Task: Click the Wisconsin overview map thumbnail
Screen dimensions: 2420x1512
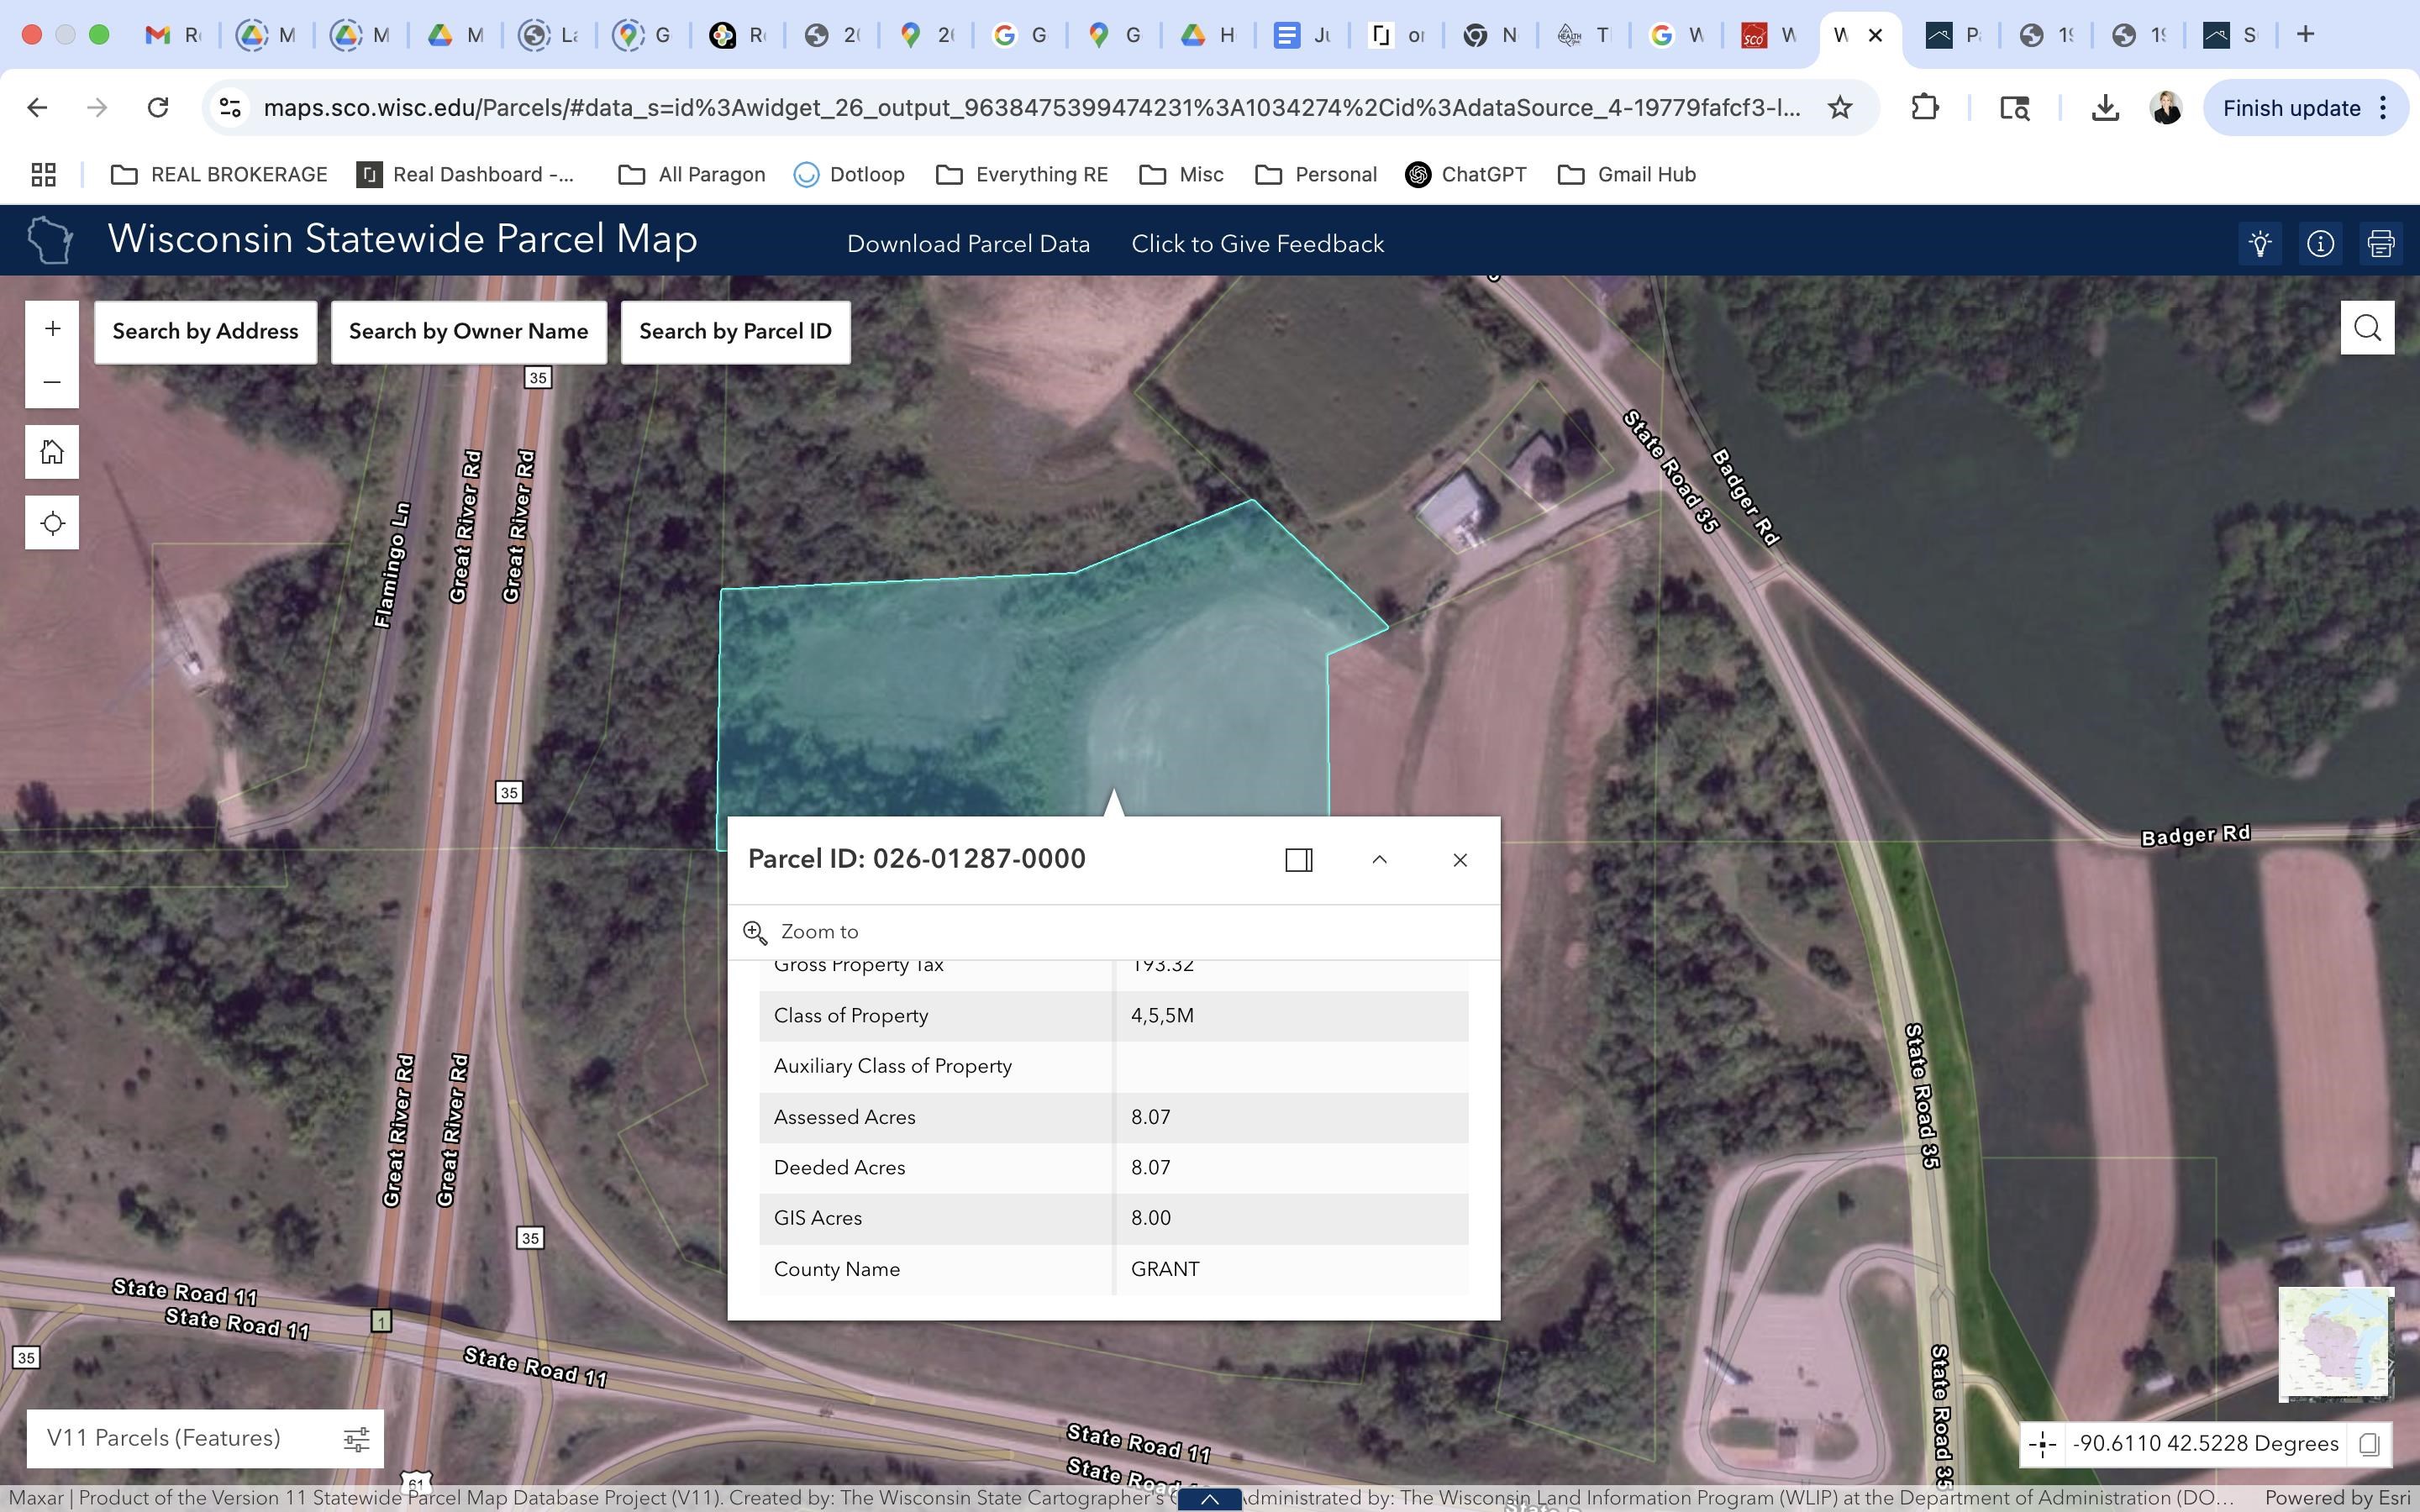Action: [2334, 1343]
